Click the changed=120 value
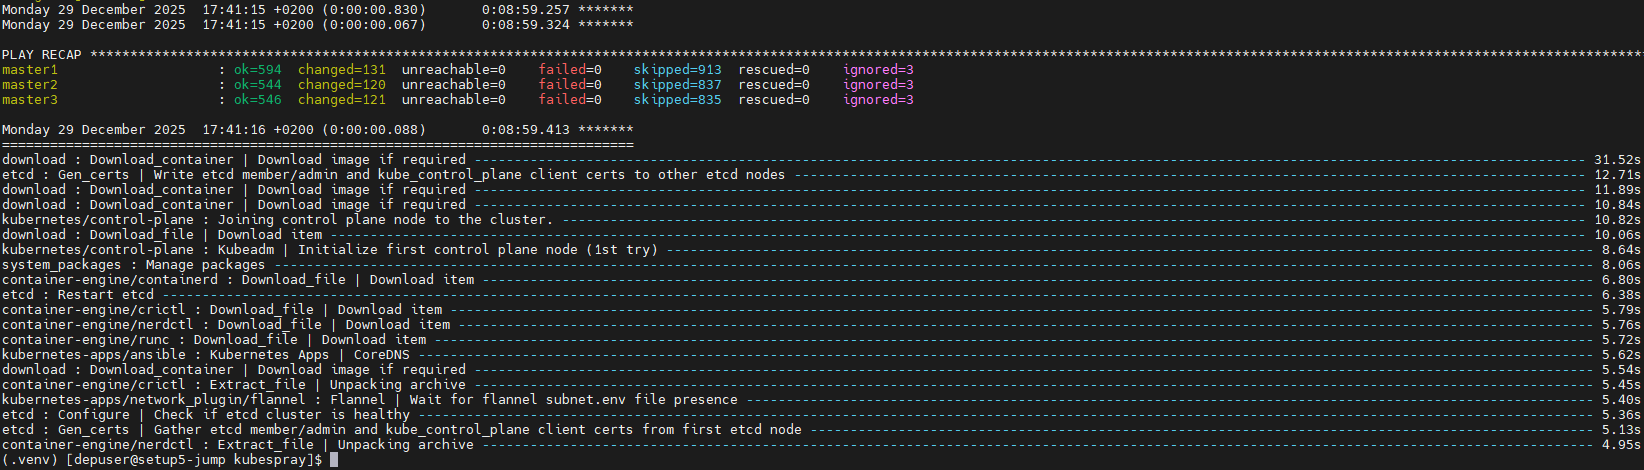Viewport: 1644px width, 470px height. [x=342, y=85]
